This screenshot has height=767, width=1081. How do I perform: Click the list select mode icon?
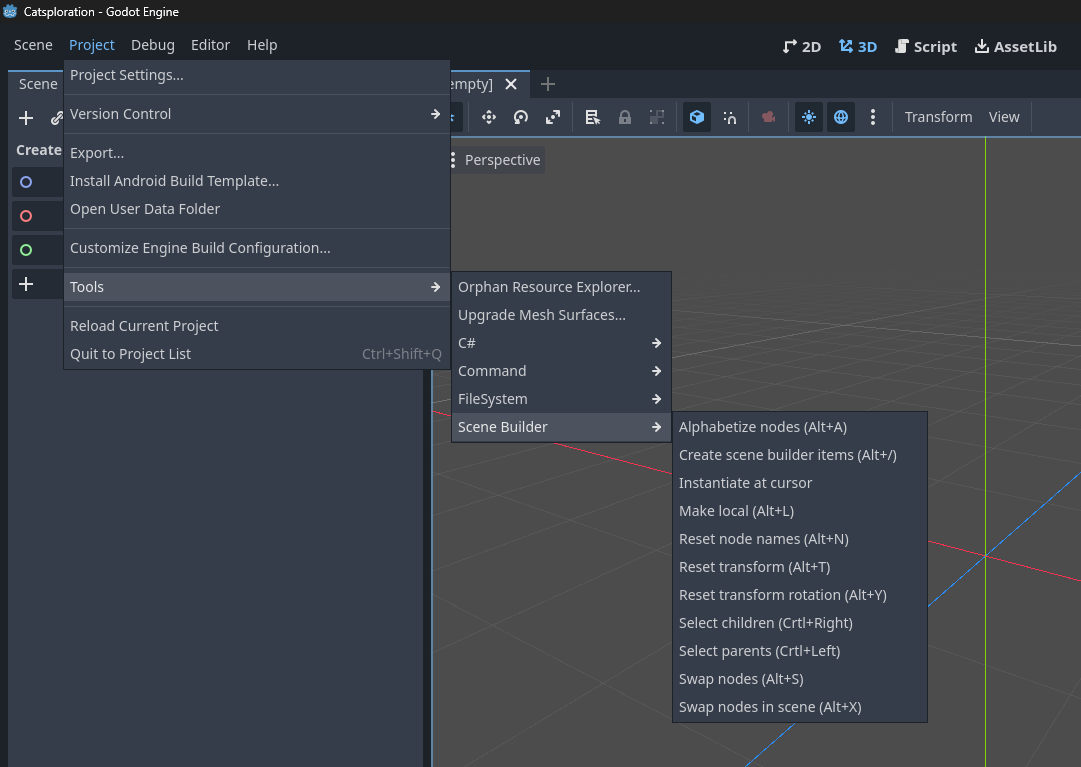tap(592, 117)
